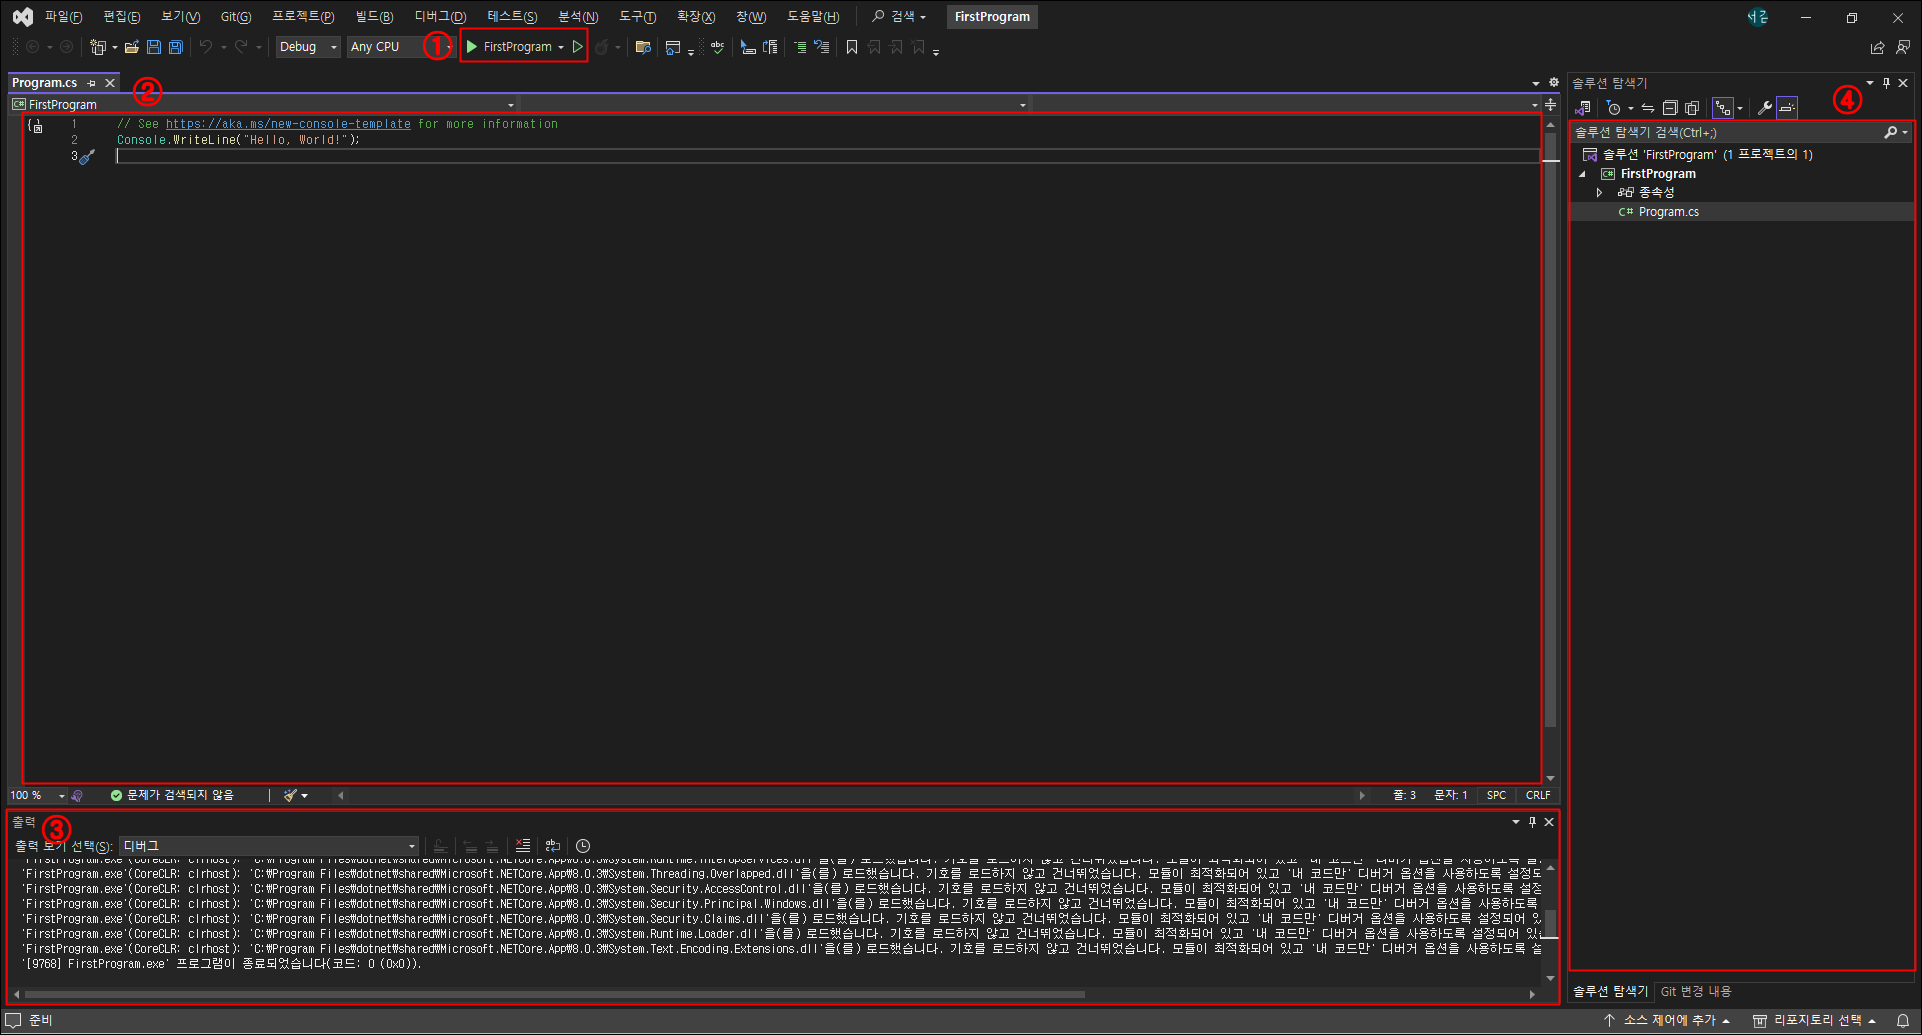
Task: Open the Output source dropdown showing 디버그
Action: pos(268,846)
